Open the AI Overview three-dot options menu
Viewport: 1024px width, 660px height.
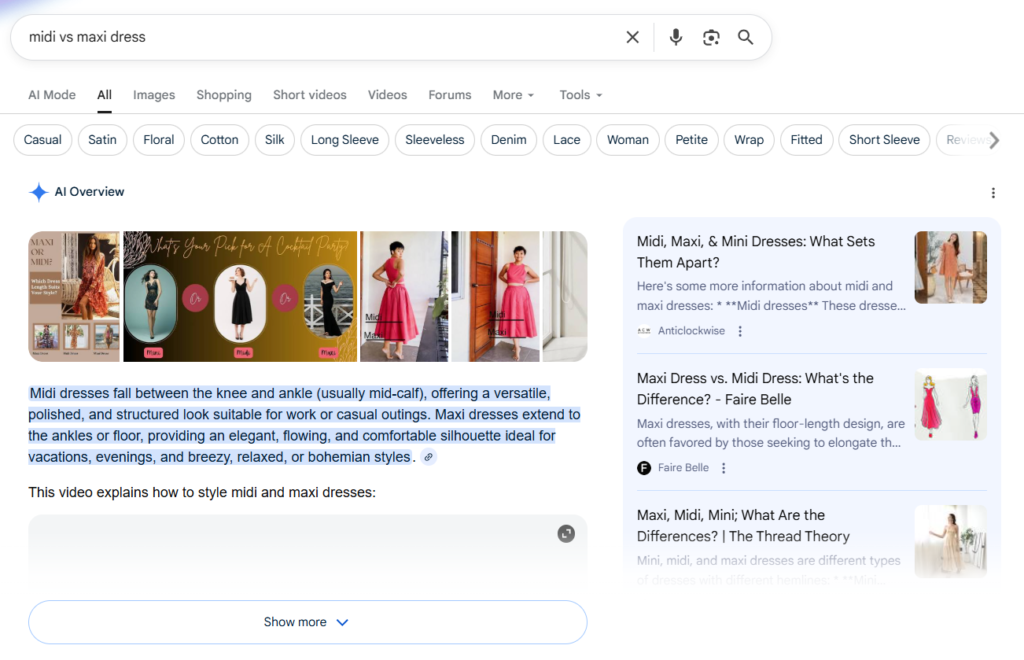[993, 192]
